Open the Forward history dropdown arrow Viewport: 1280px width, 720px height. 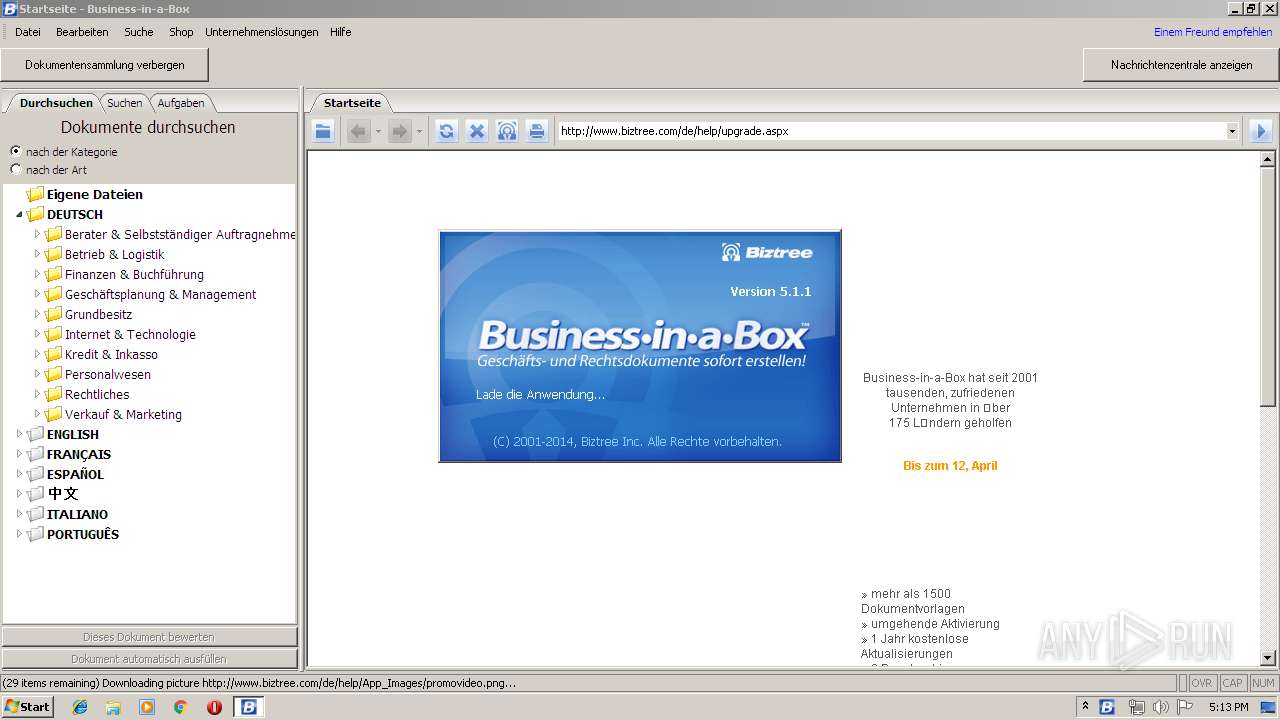(419, 131)
